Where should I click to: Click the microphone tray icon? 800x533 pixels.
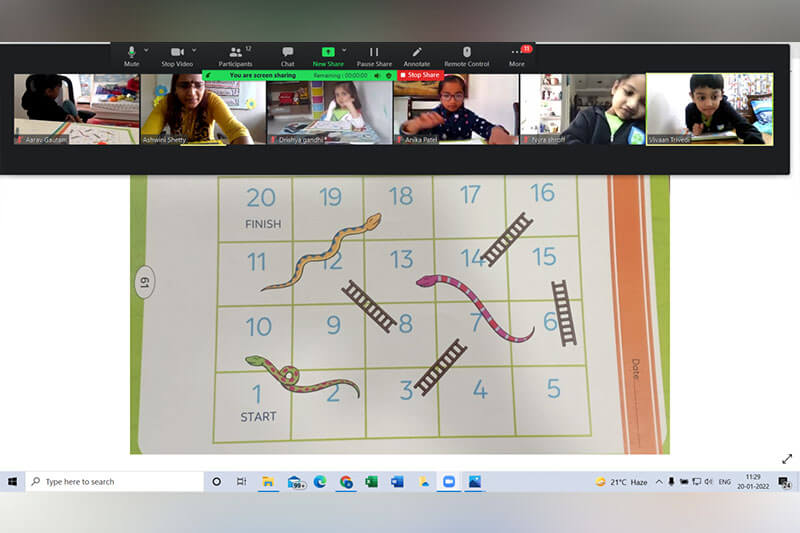(x=671, y=481)
